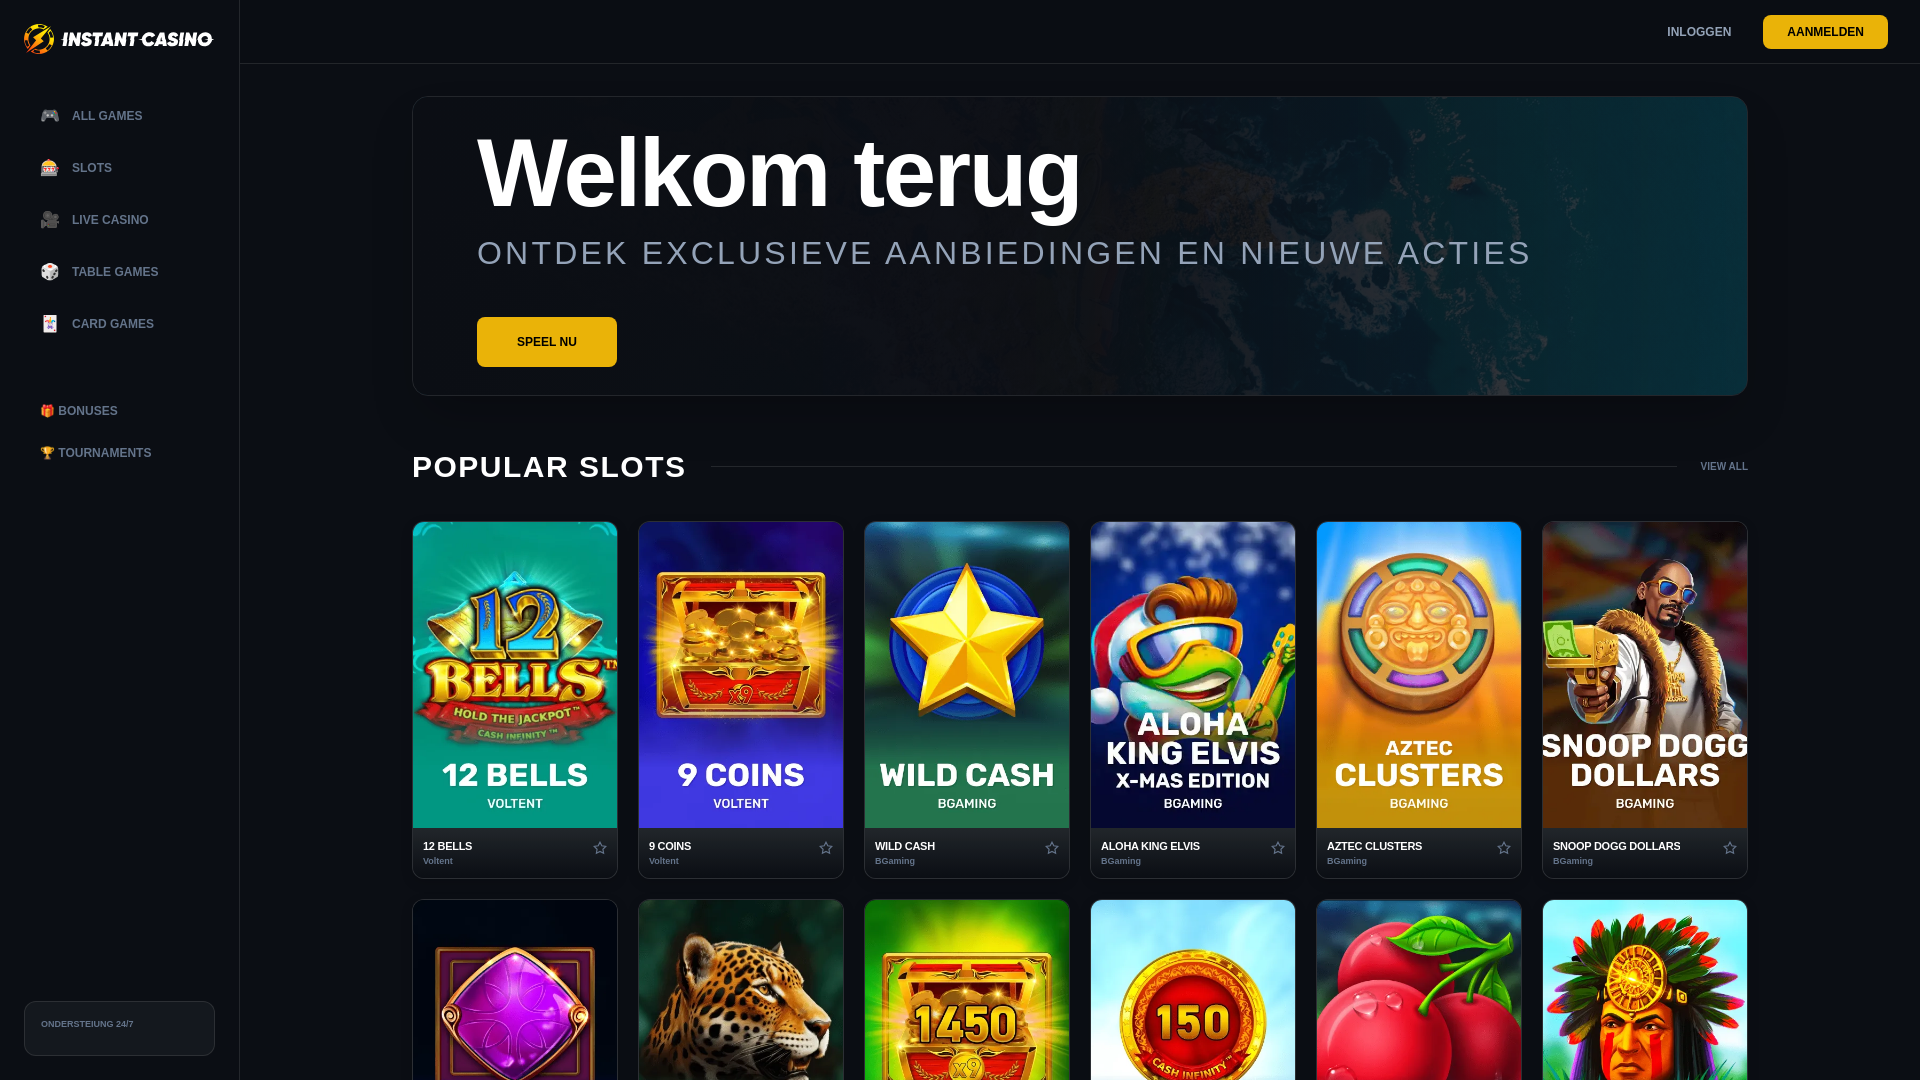Star the Aloha King Elvis game
This screenshot has height=1080, width=1920.
[x=1278, y=848]
